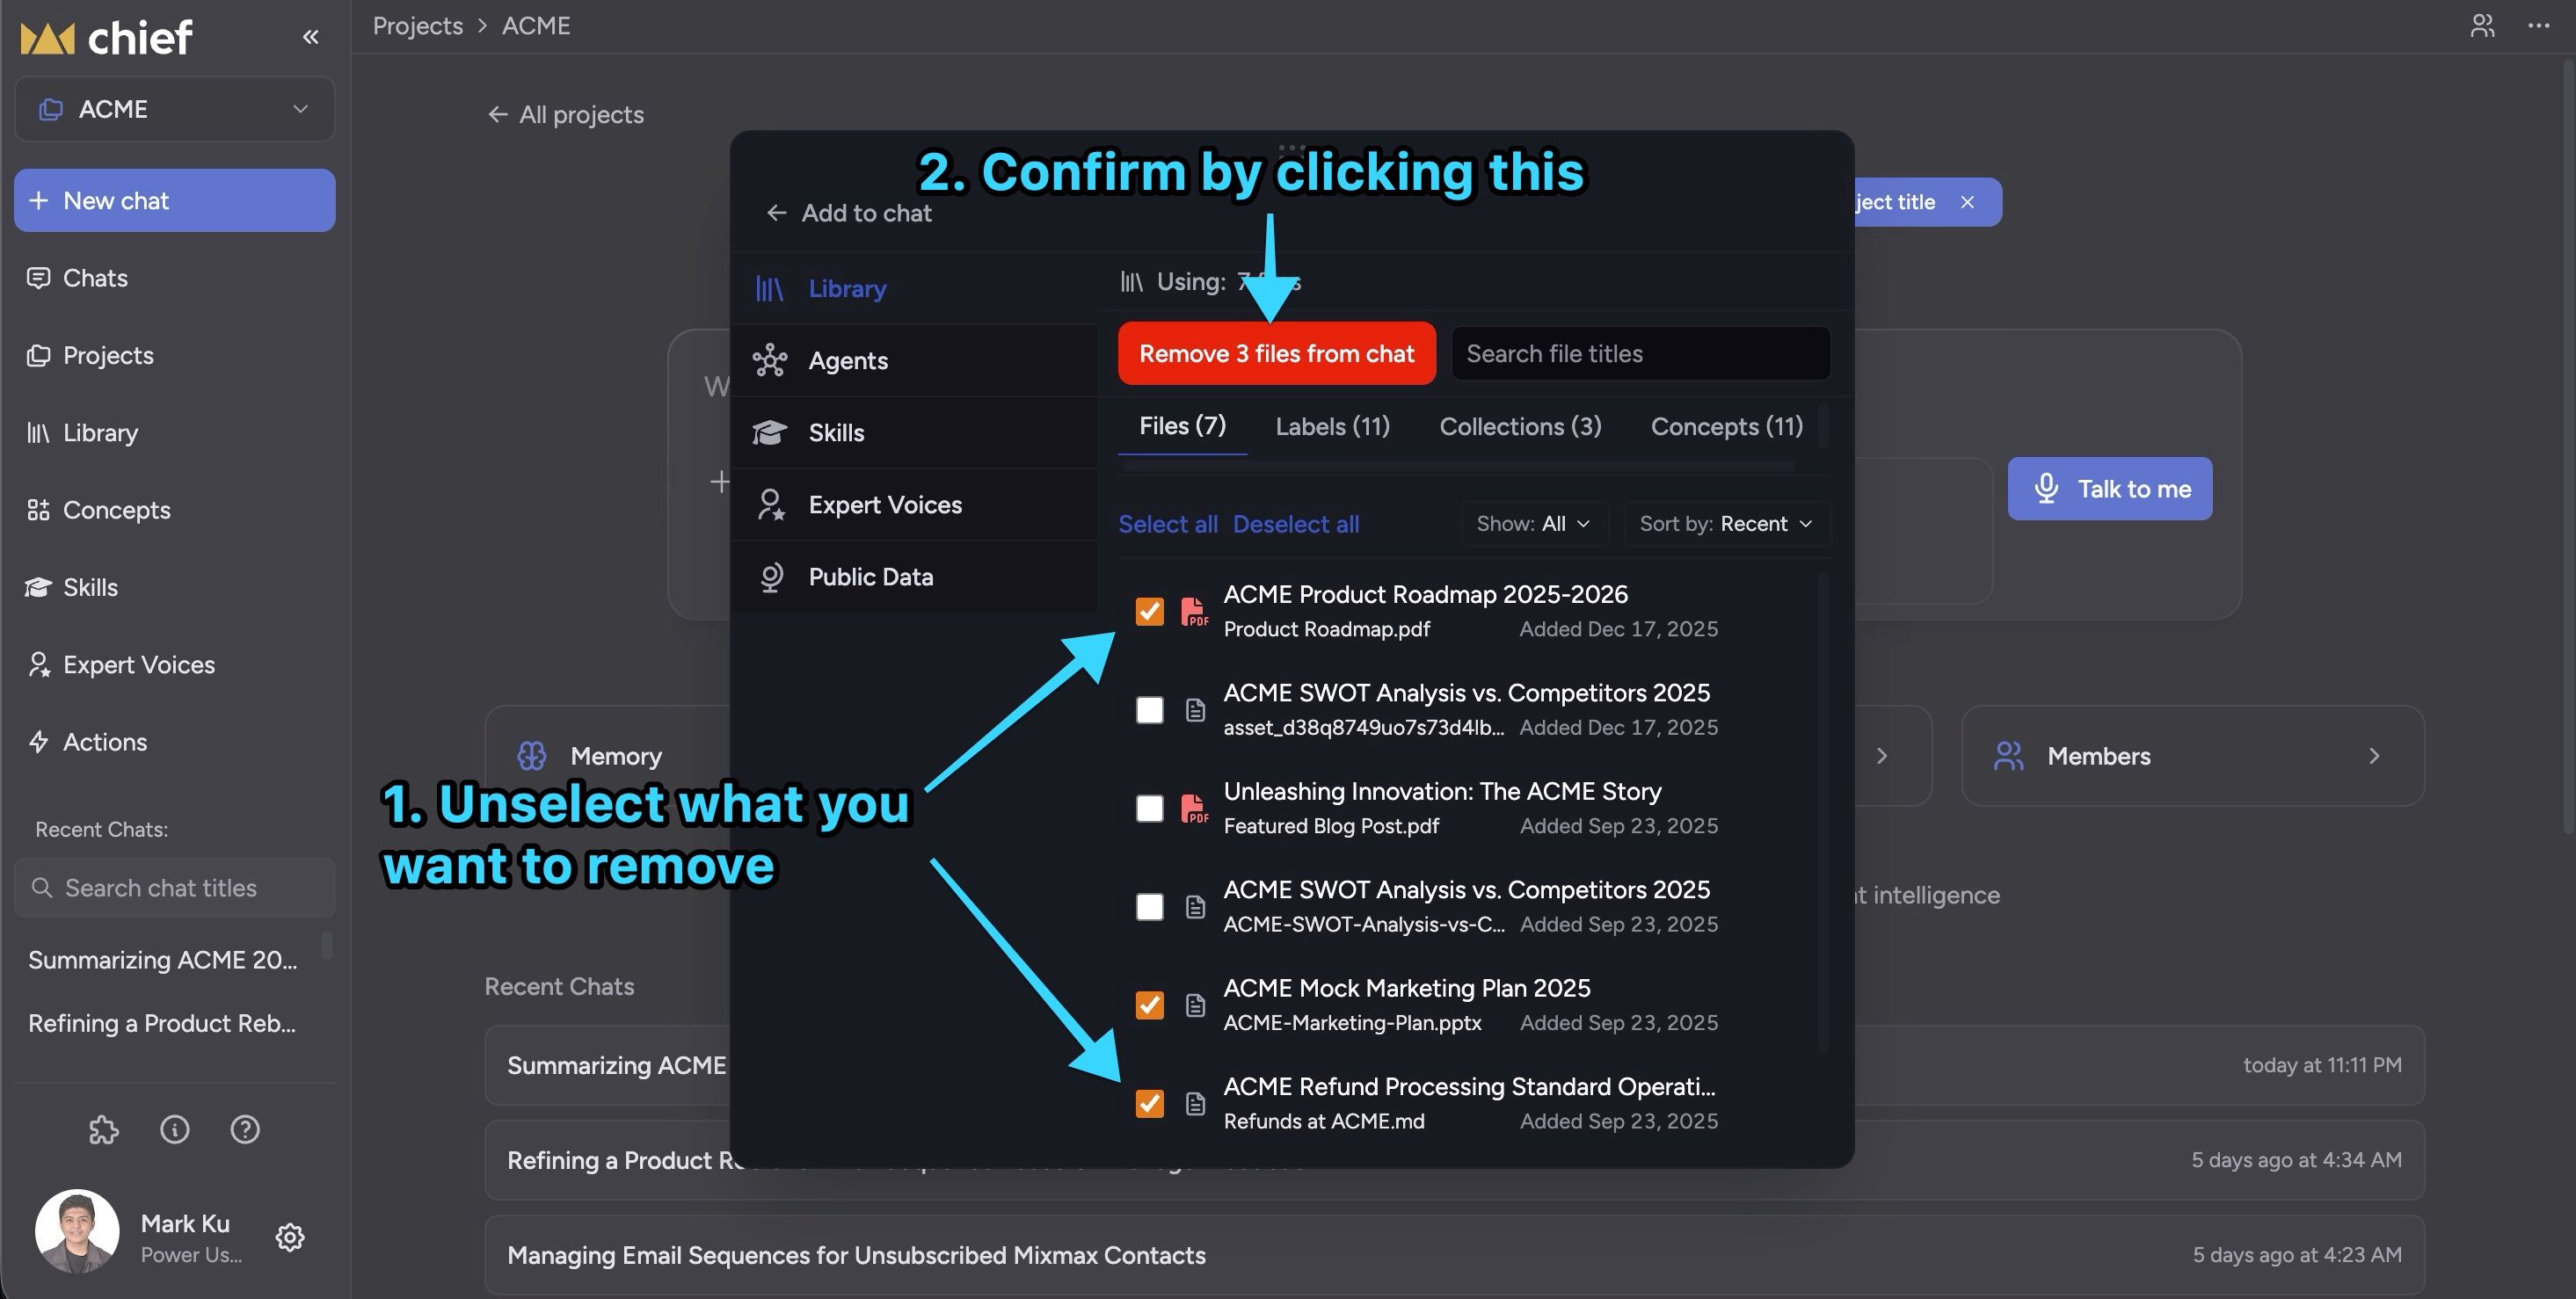
Task: Expand the Memory card
Action: [x=608, y=756]
